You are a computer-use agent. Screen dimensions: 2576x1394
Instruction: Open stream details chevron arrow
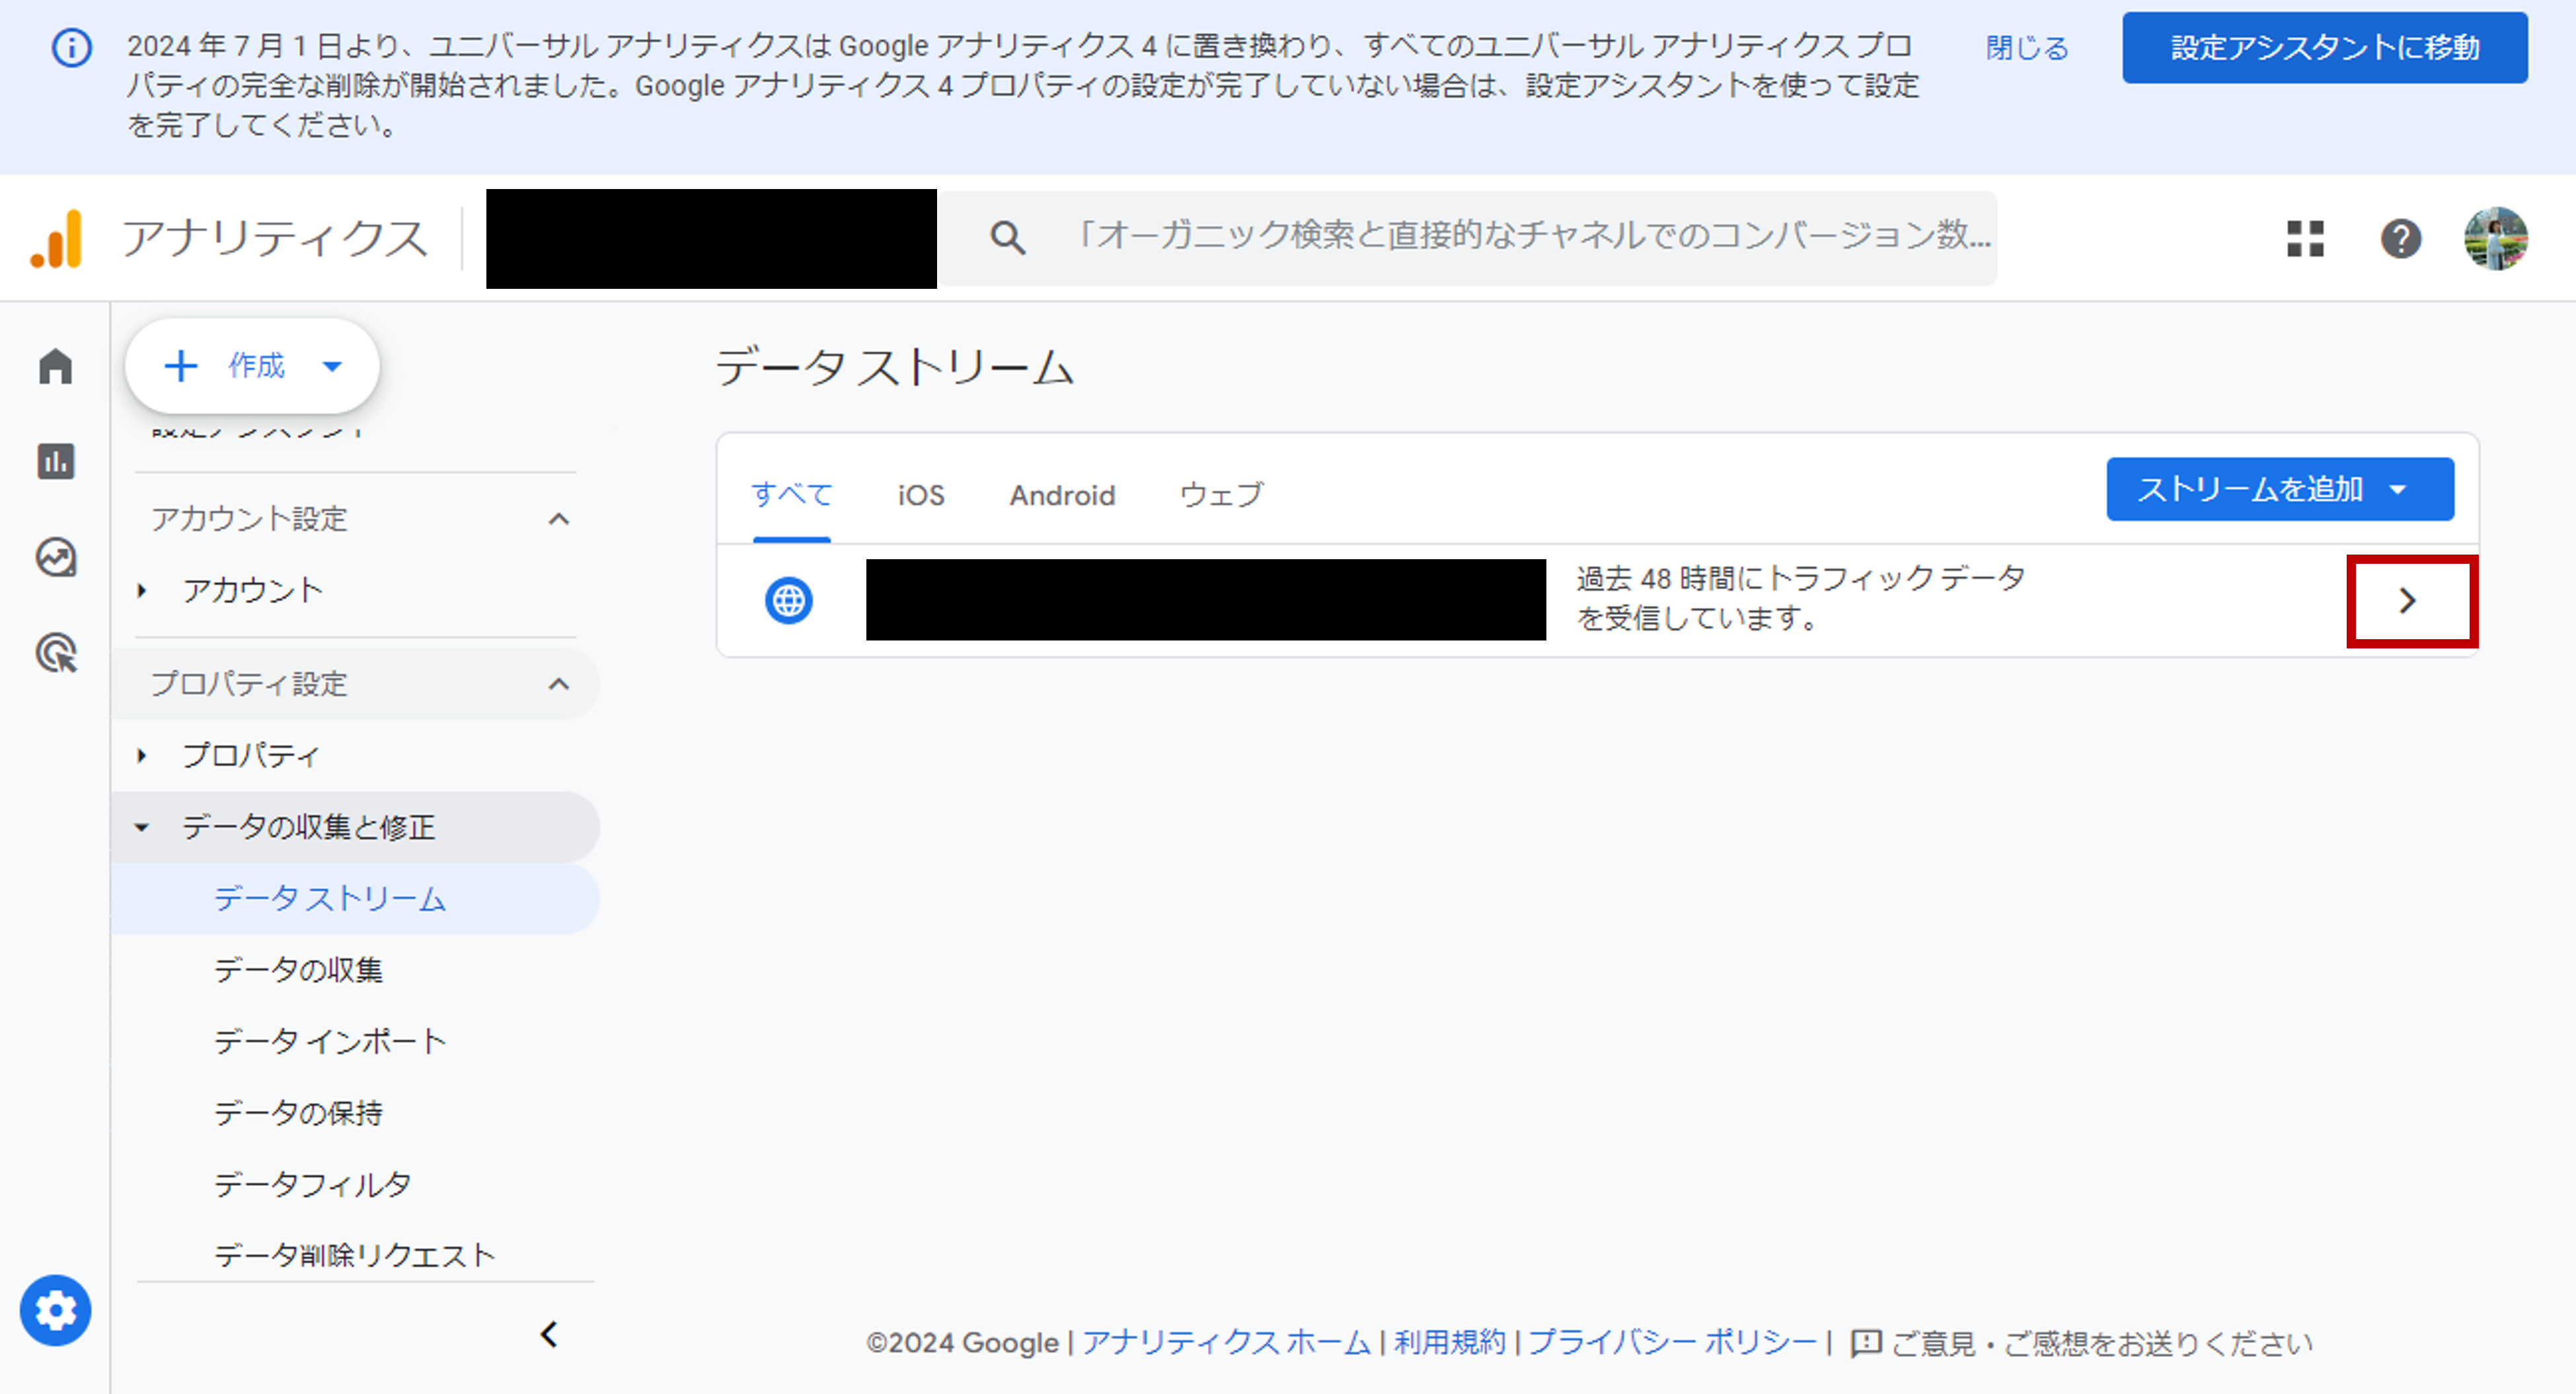point(2408,601)
